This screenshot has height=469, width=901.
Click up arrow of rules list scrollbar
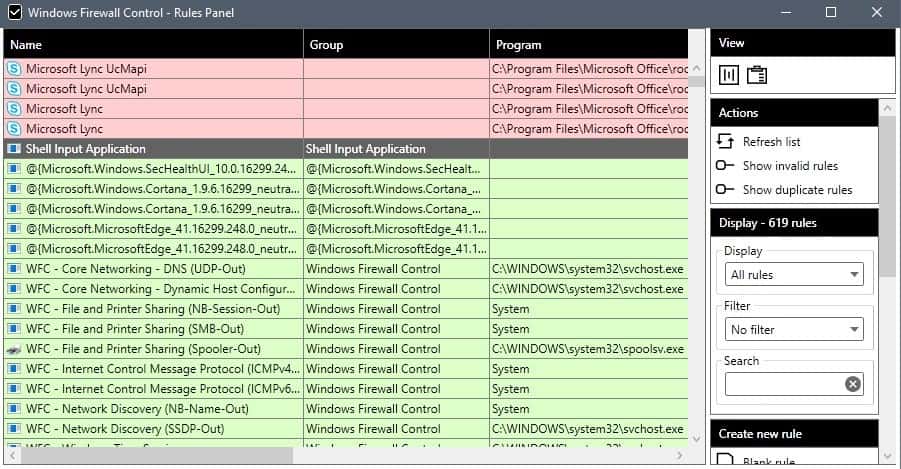coord(696,68)
